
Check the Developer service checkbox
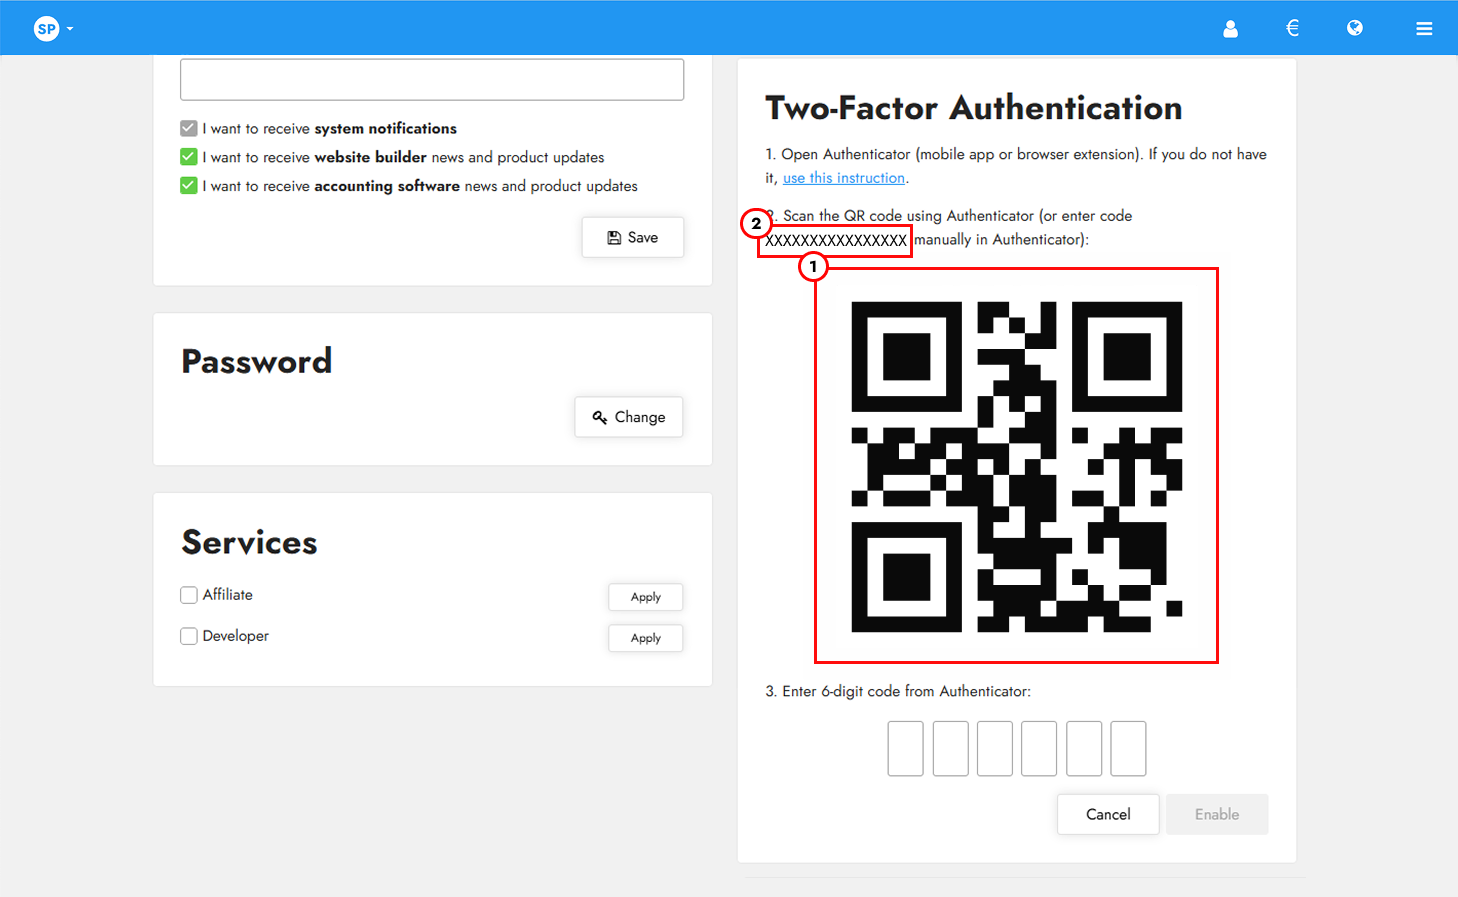[188, 635]
